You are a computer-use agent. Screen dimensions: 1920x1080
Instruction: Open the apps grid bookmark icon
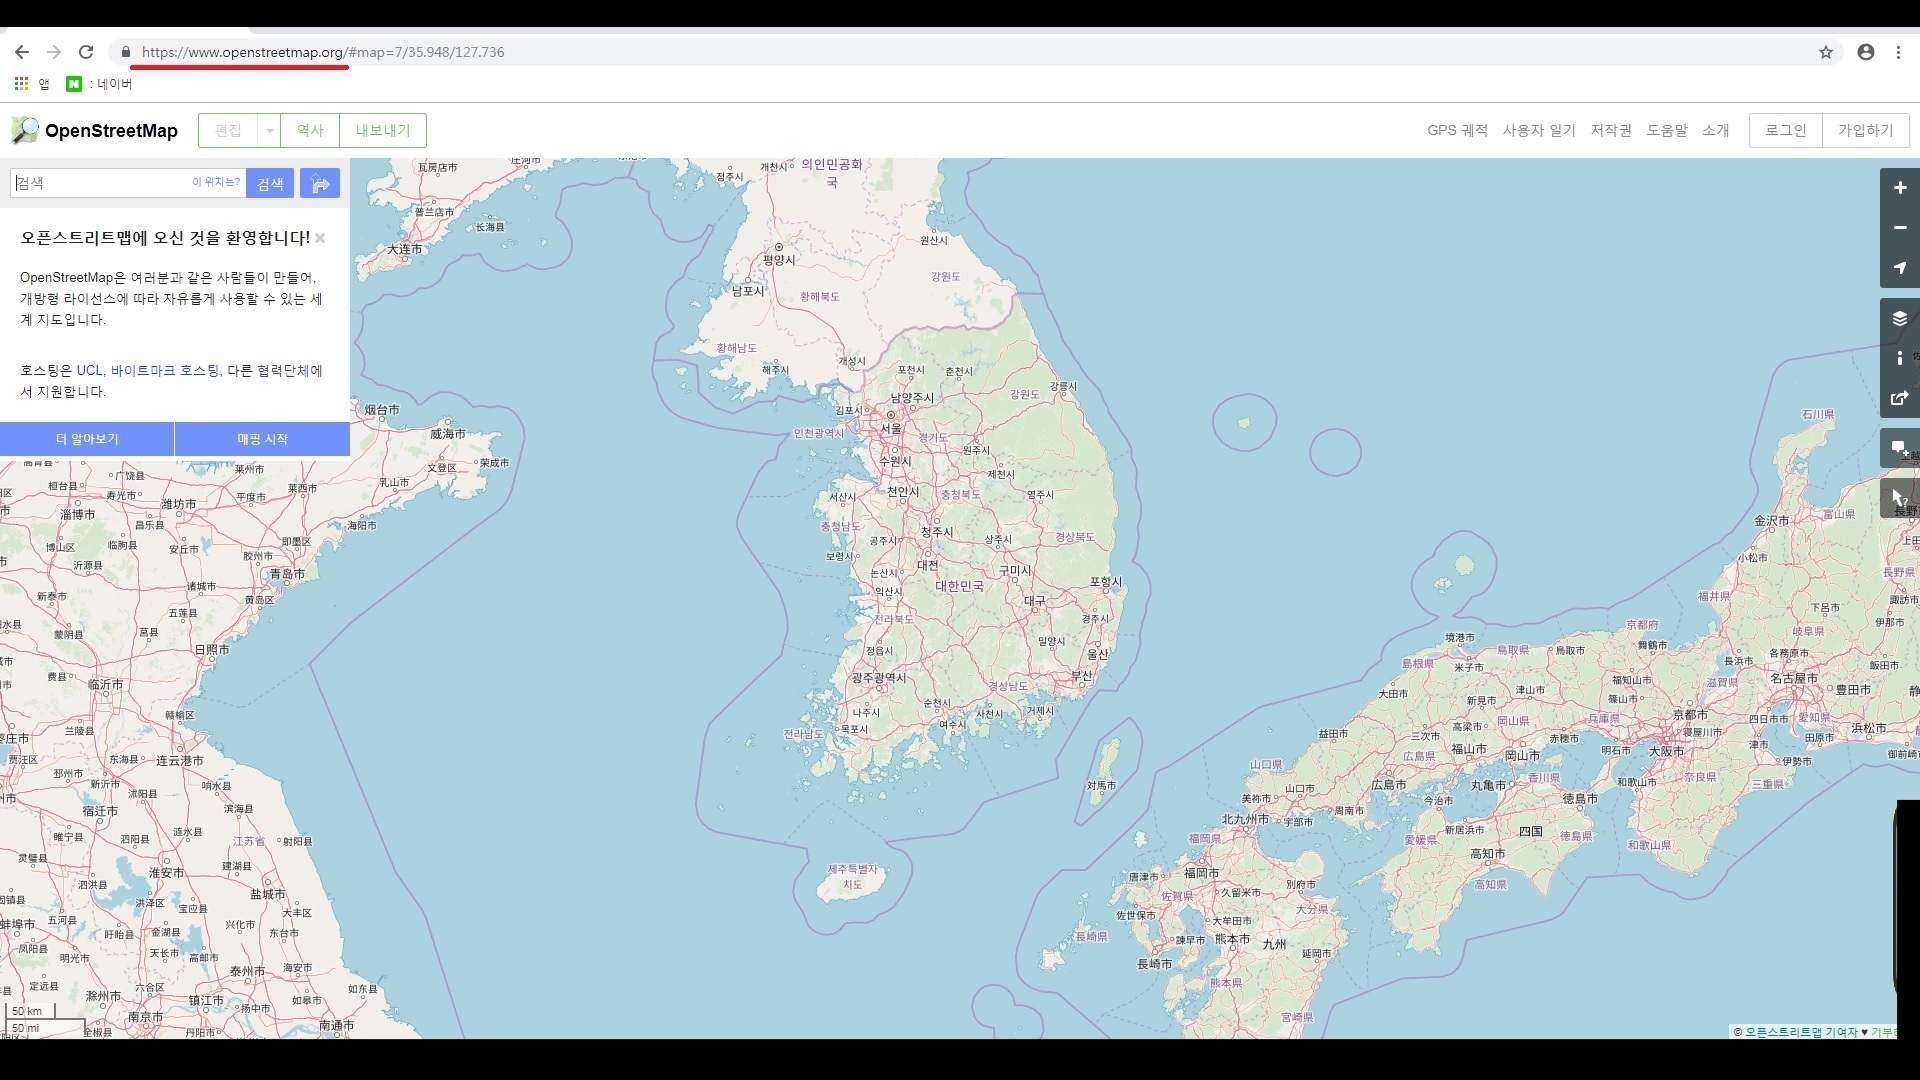21,84
